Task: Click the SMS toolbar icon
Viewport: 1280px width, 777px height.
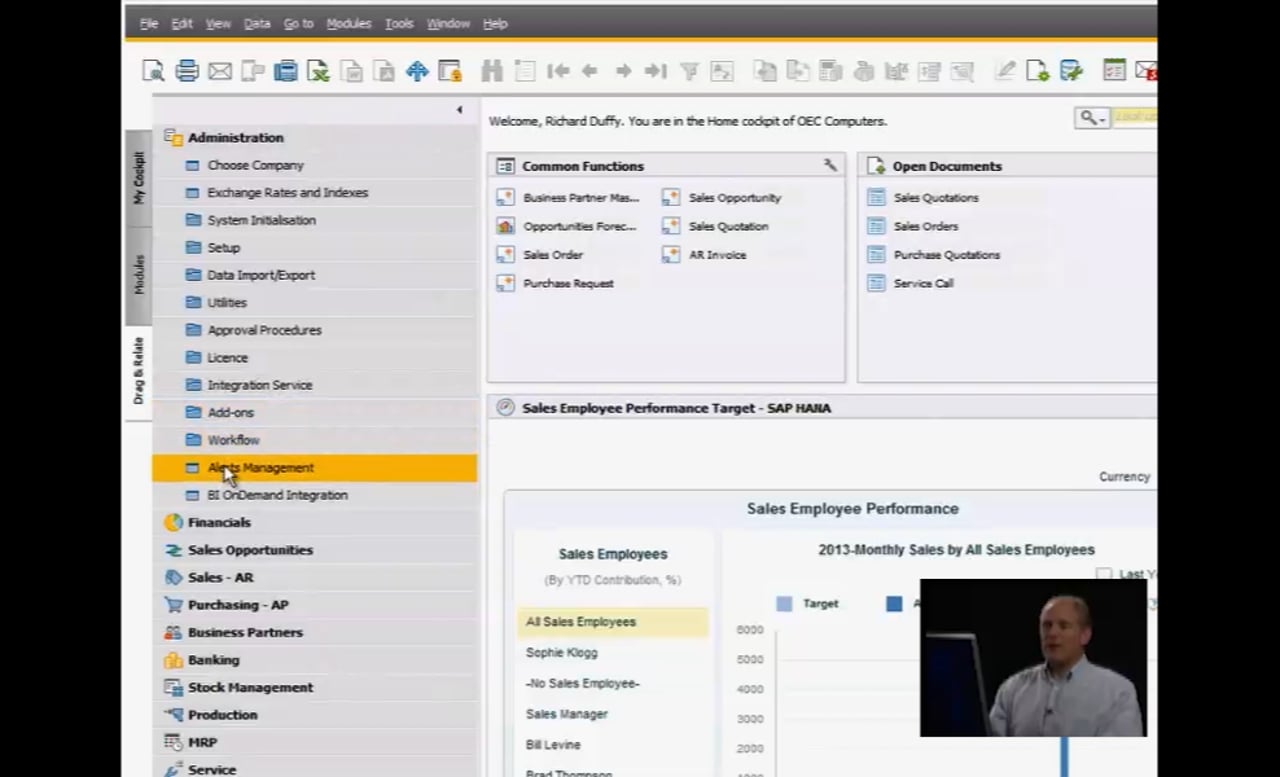Action: click(253, 70)
